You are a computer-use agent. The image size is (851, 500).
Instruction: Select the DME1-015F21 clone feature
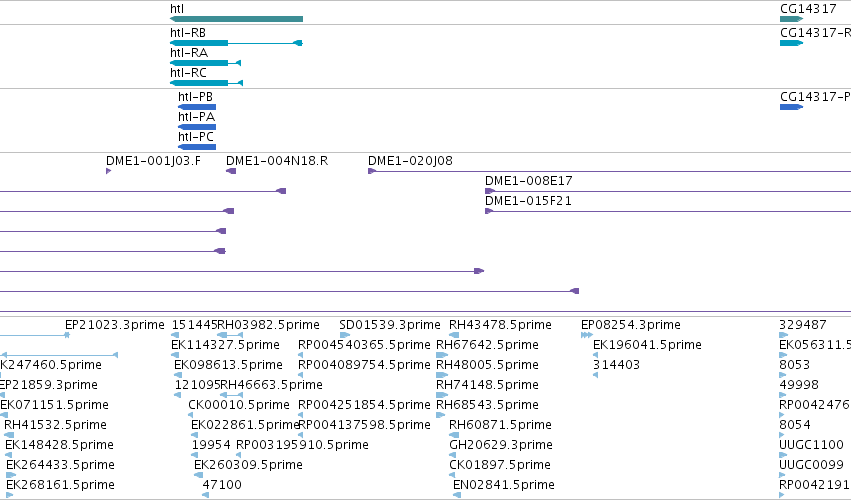pos(668,211)
